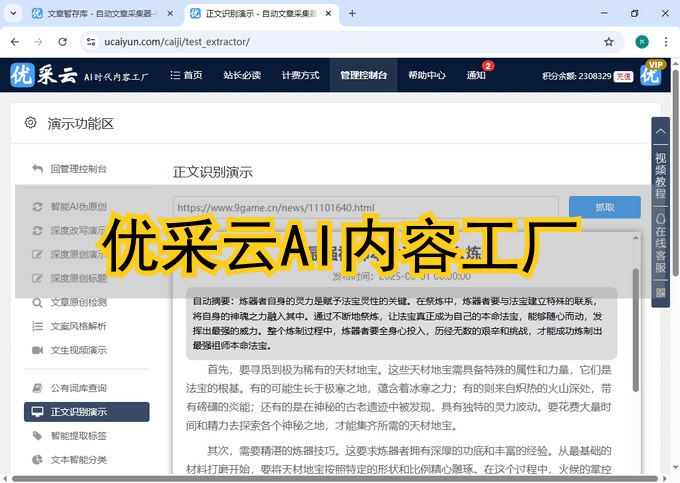
Task: Open 通知 with the red badge
Action: pyautogui.click(x=477, y=75)
